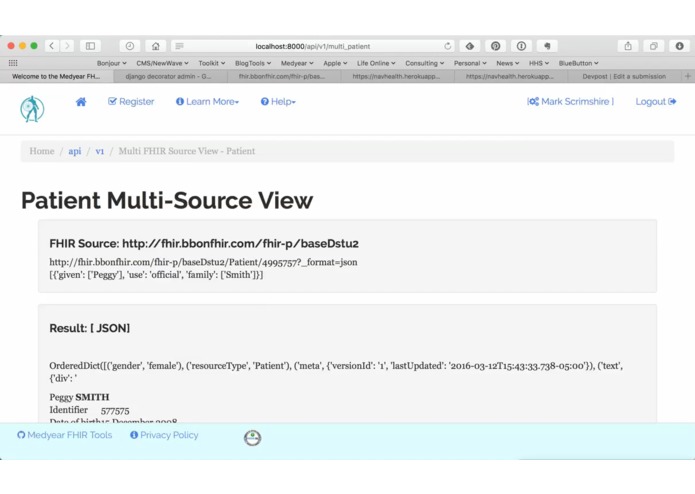Open the Life Online bookmarks folder
Viewport: 695px width, 494px height.
coord(376,63)
